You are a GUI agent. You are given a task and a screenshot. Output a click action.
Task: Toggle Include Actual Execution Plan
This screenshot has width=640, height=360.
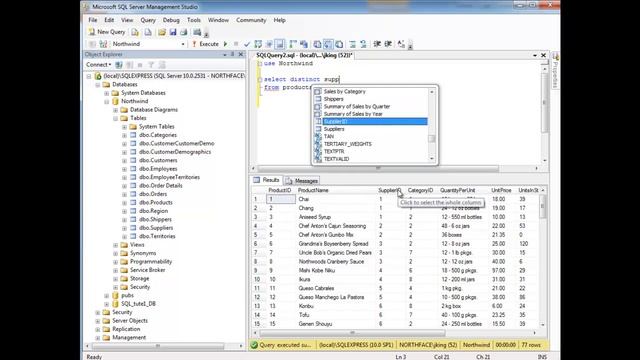[x=293, y=44]
